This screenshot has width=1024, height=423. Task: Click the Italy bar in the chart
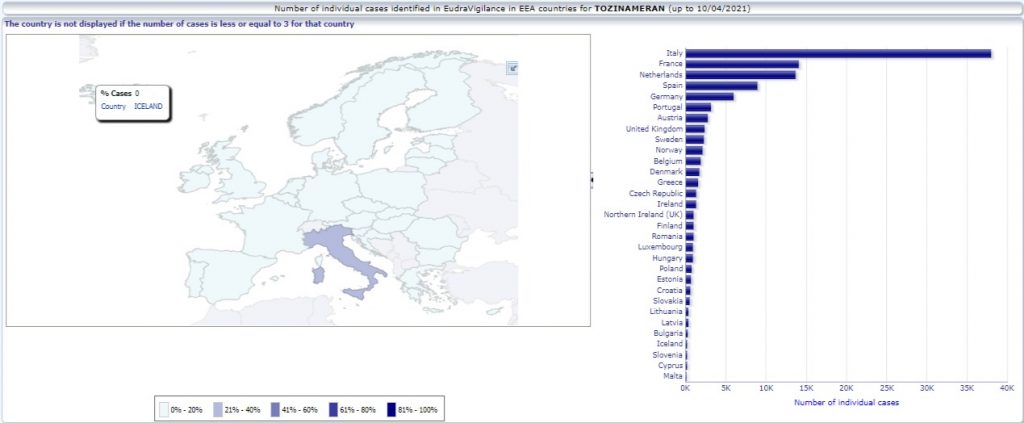click(x=838, y=53)
